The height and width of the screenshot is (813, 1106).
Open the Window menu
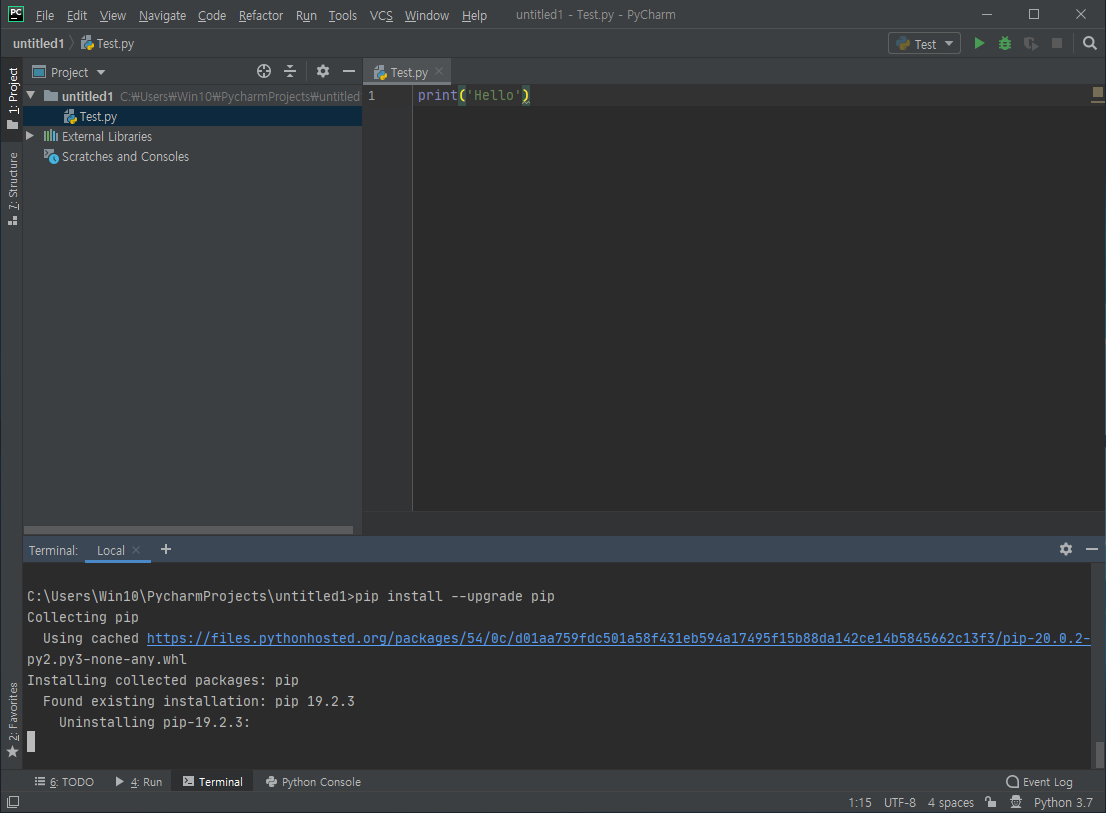click(x=427, y=16)
